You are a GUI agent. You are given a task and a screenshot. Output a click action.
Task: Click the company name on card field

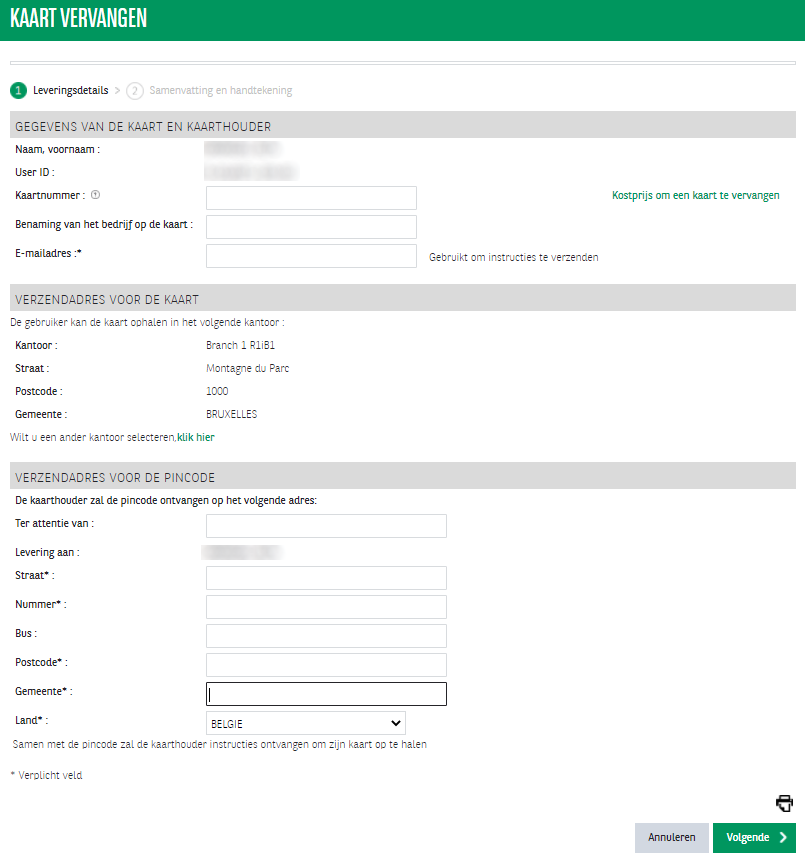(x=311, y=227)
